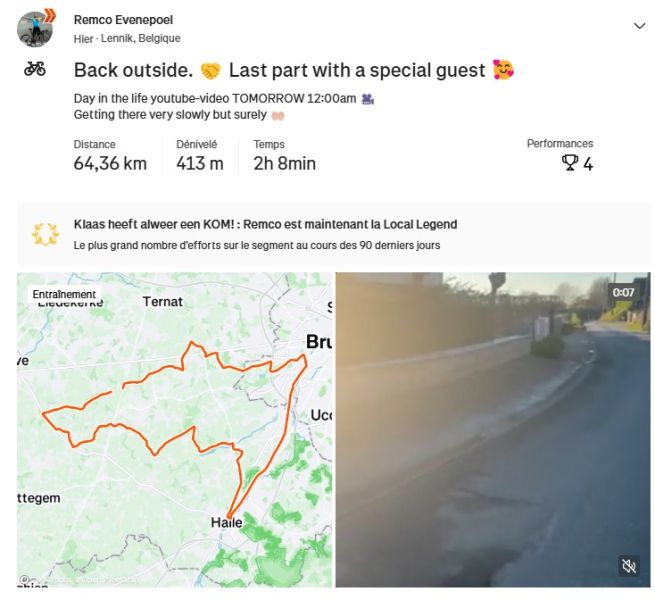Screen dimensions: 655x600
Task: Click the 2h 8min Temps value
Action: click(x=284, y=163)
